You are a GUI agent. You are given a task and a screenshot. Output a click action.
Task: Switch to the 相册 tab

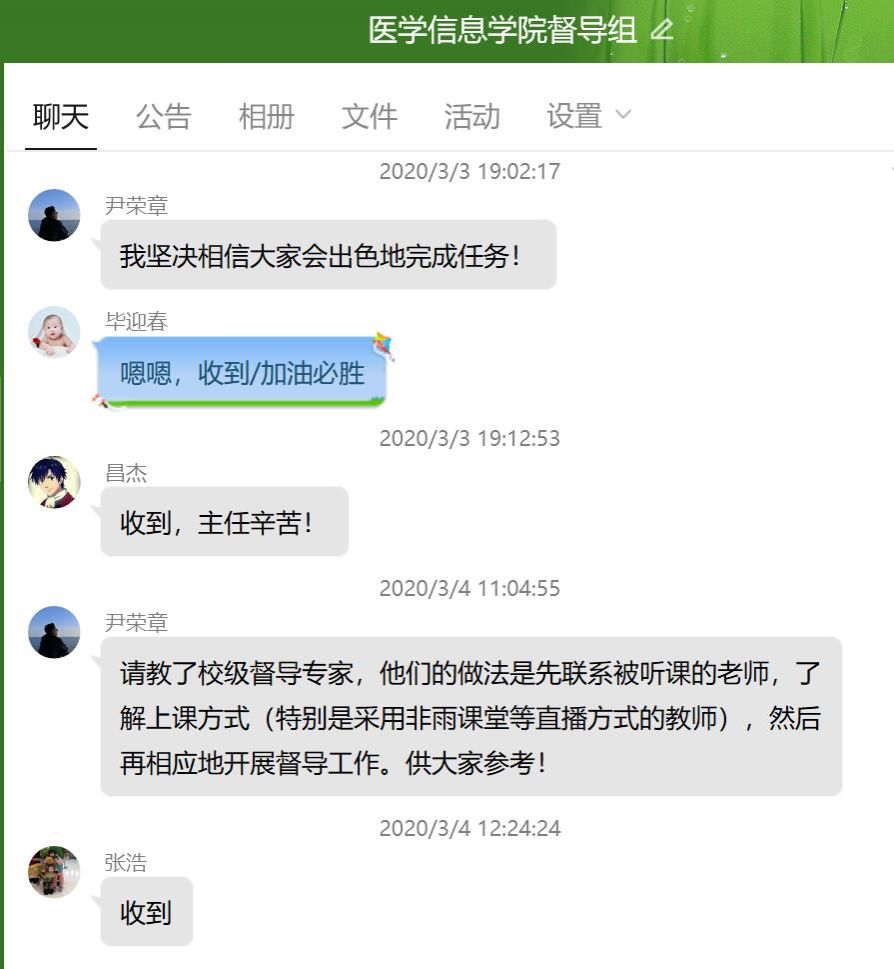tap(266, 116)
